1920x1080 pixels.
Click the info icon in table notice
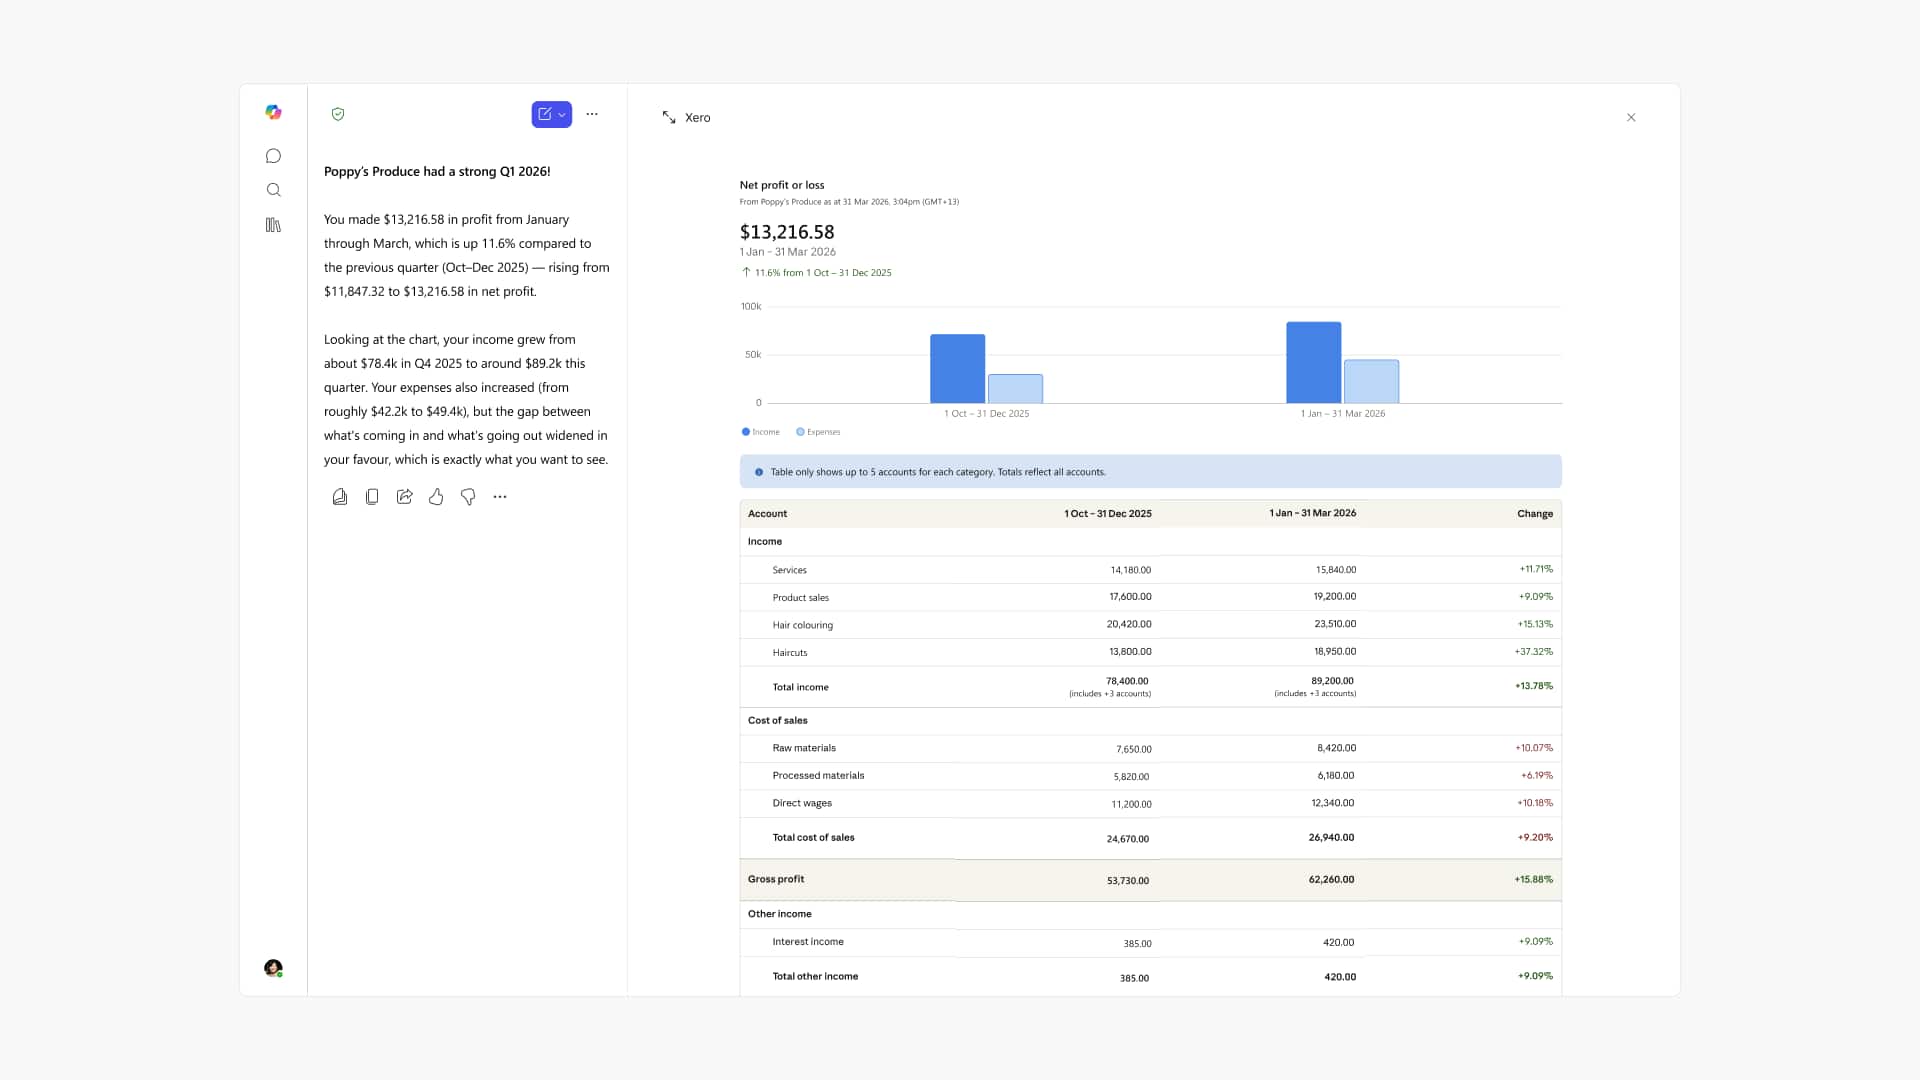[759, 472]
